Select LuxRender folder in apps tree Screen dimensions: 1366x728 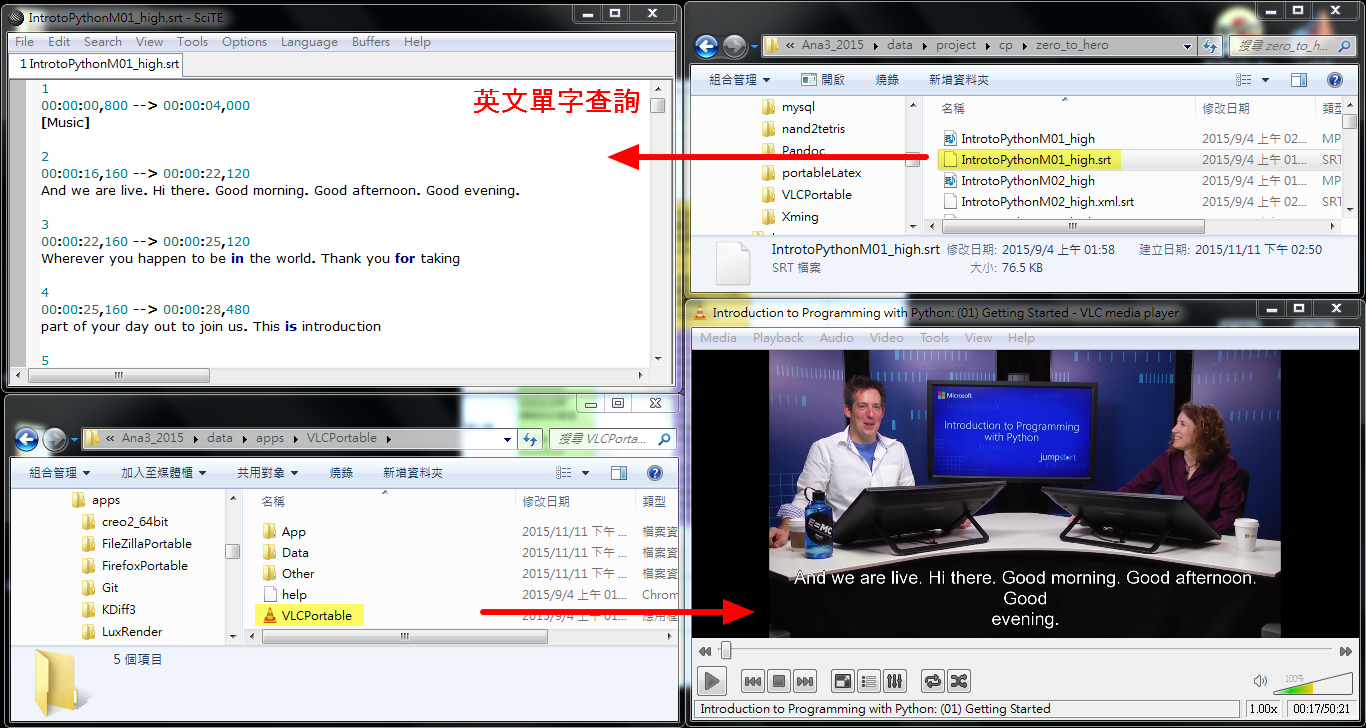click(121, 632)
